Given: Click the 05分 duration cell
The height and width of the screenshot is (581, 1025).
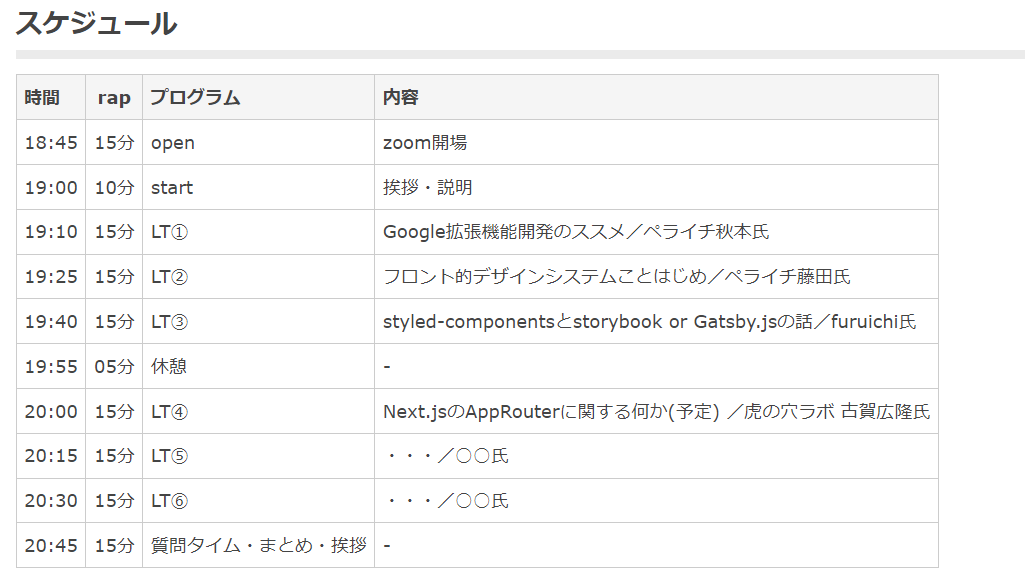Looking at the screenshot, I should tap(114, 367).
